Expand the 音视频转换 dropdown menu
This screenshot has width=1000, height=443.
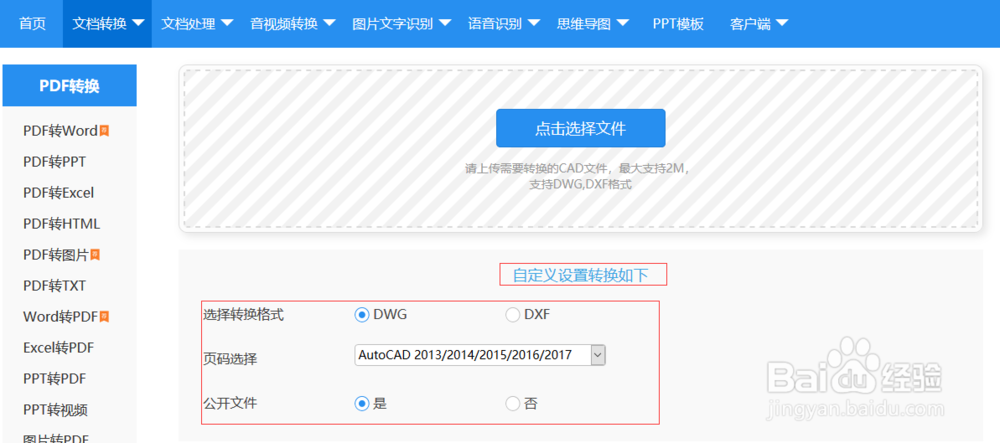pos(293,24)
